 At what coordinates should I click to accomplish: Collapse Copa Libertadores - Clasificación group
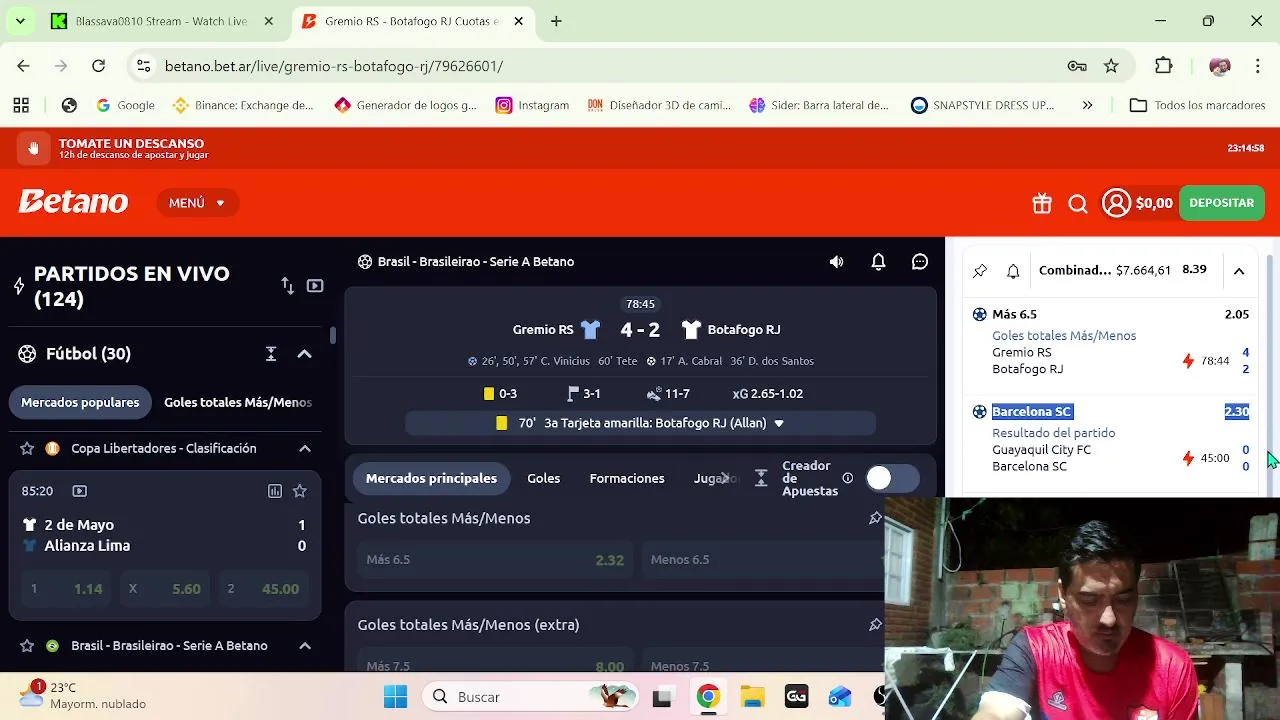point(304,449)
